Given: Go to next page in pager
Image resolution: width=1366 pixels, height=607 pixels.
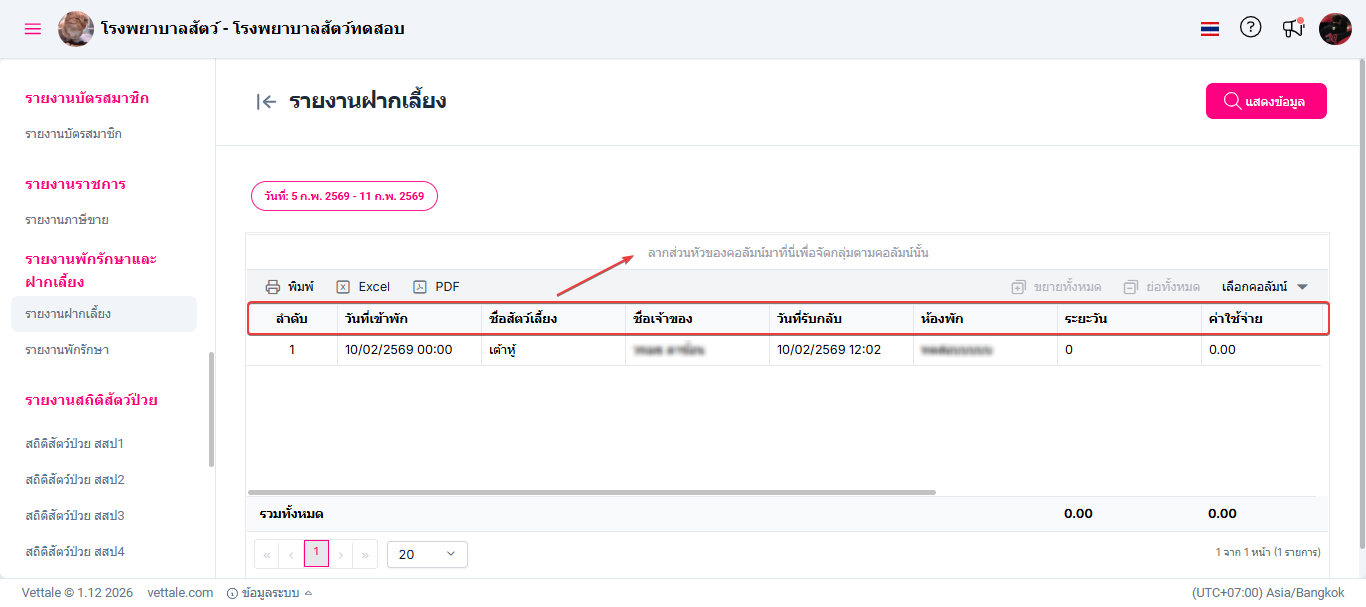Looking at the screenshot, I should [341, 554].
